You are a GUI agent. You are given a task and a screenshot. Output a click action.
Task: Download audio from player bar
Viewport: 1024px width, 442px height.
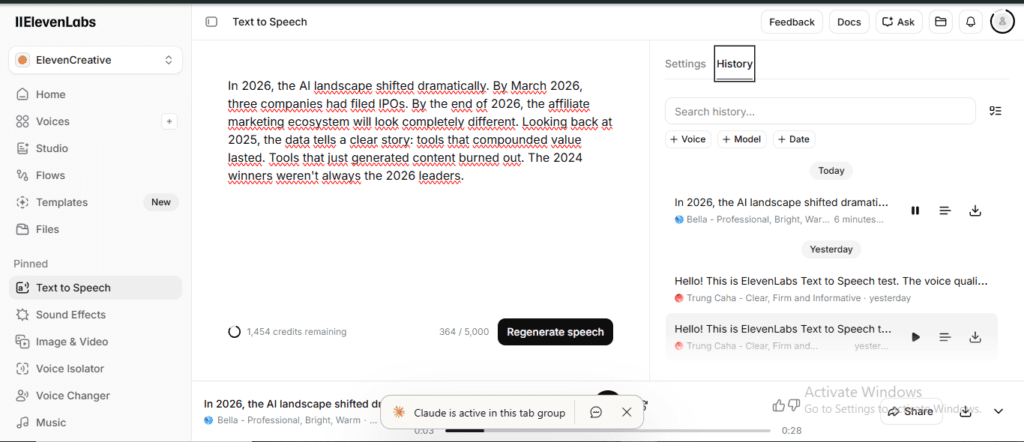coord(966,411)
